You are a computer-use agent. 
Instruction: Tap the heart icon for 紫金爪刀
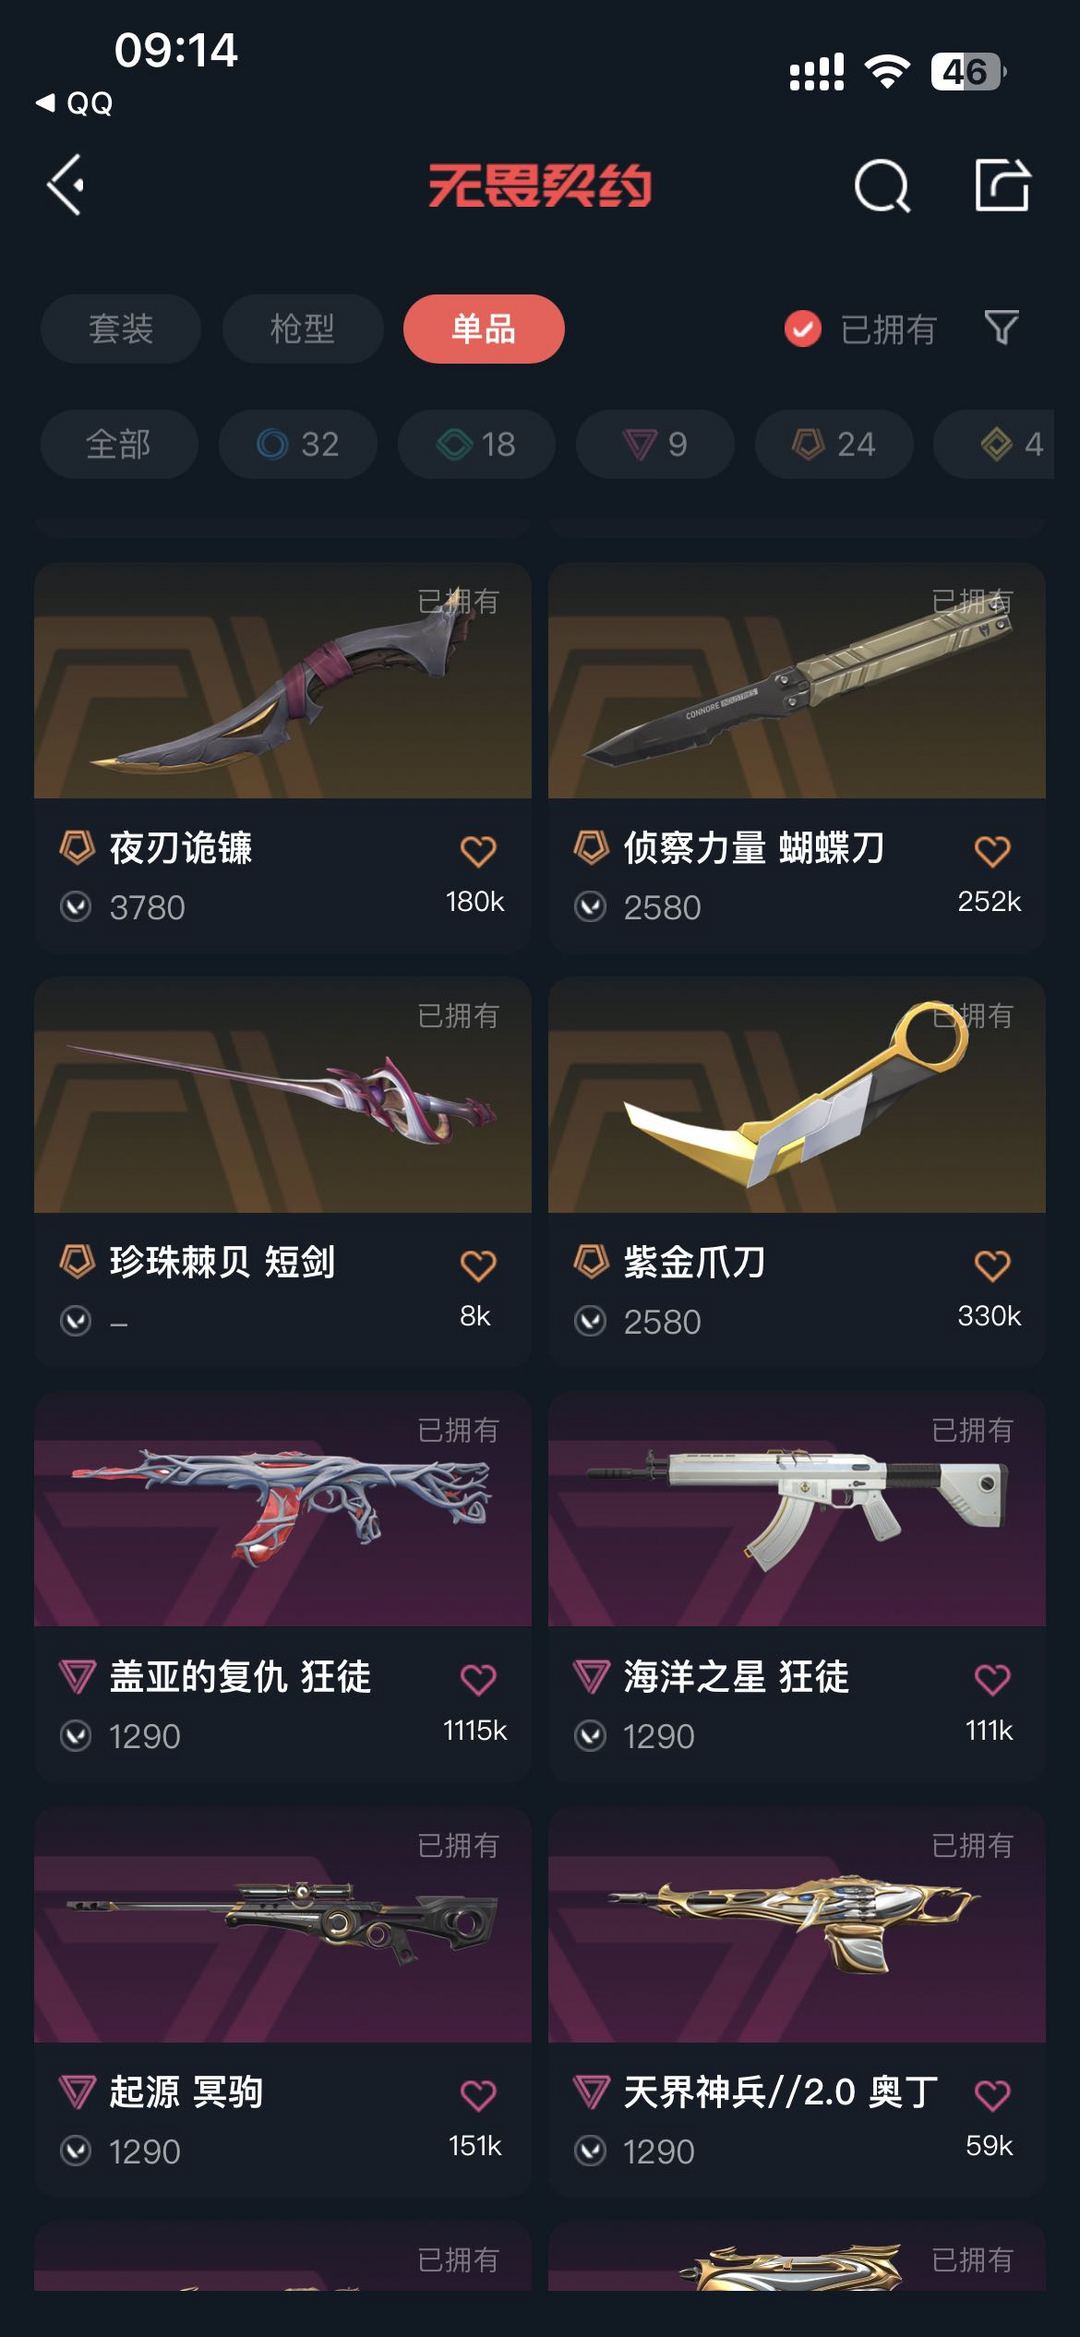[x=992, y=1265]
